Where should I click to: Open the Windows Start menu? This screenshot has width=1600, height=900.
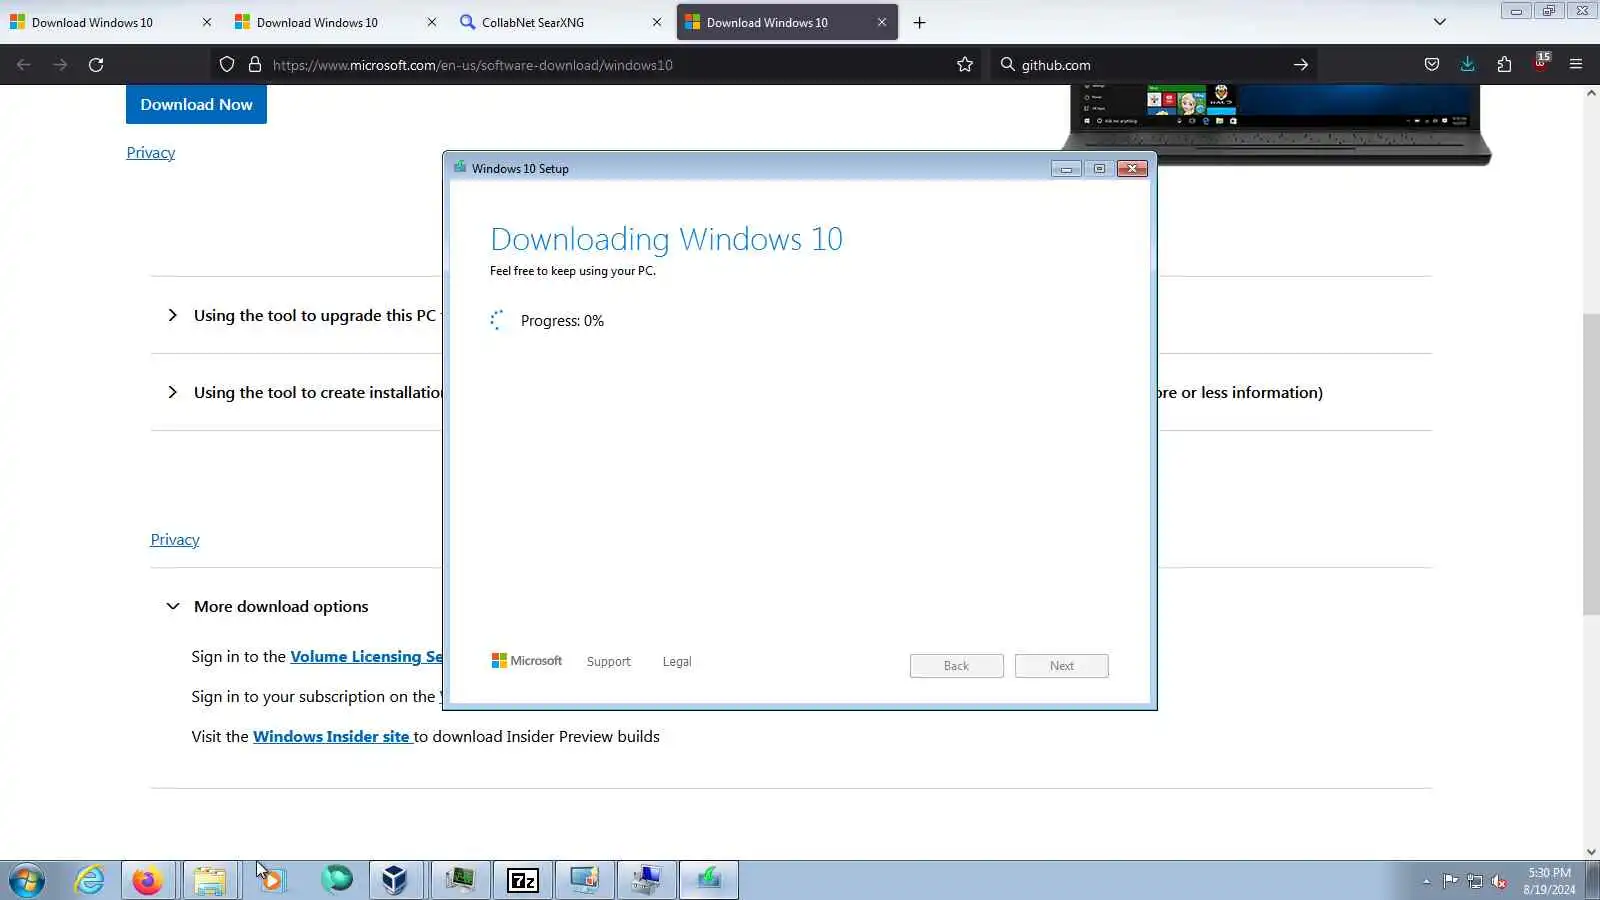pyautogui.click(x=27, y=880)
